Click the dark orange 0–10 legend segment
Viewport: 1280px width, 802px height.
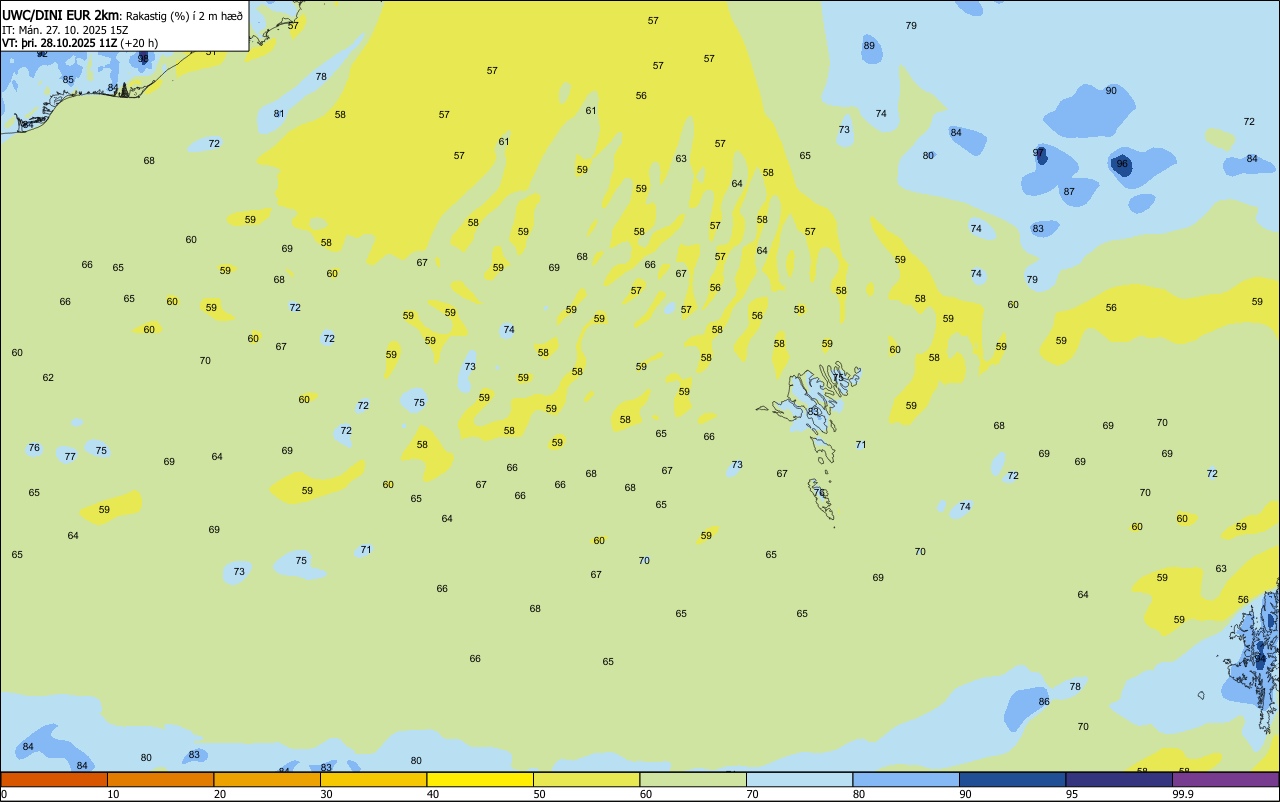click(54, 779)
